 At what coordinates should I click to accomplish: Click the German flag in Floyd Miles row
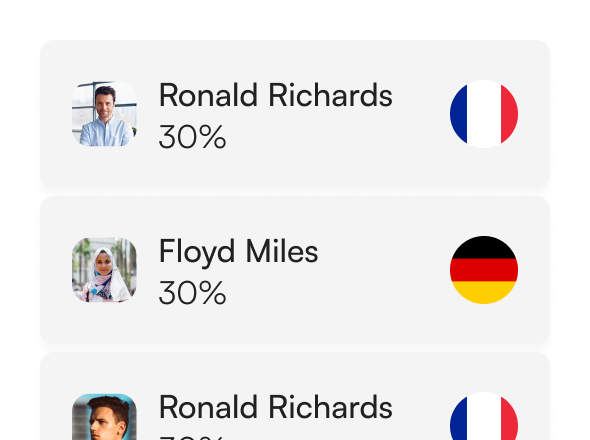484,270
